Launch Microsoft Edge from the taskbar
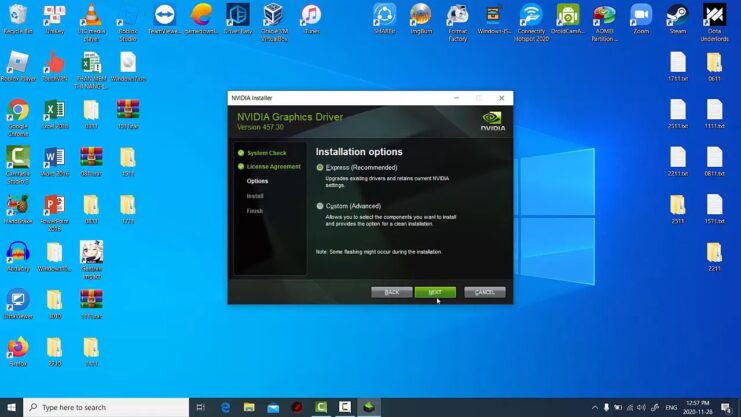This screenshot has width=741, height=417. 225,407
